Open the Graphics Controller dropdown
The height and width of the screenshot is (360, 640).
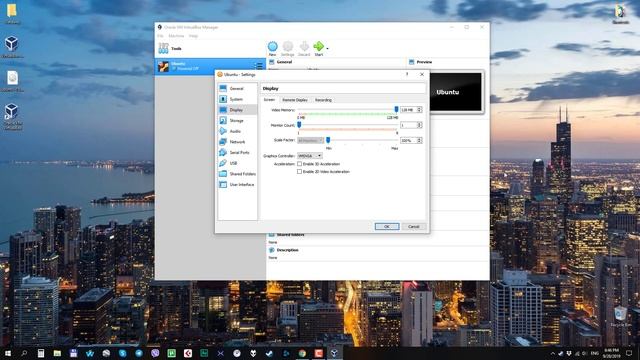(310, 156)
